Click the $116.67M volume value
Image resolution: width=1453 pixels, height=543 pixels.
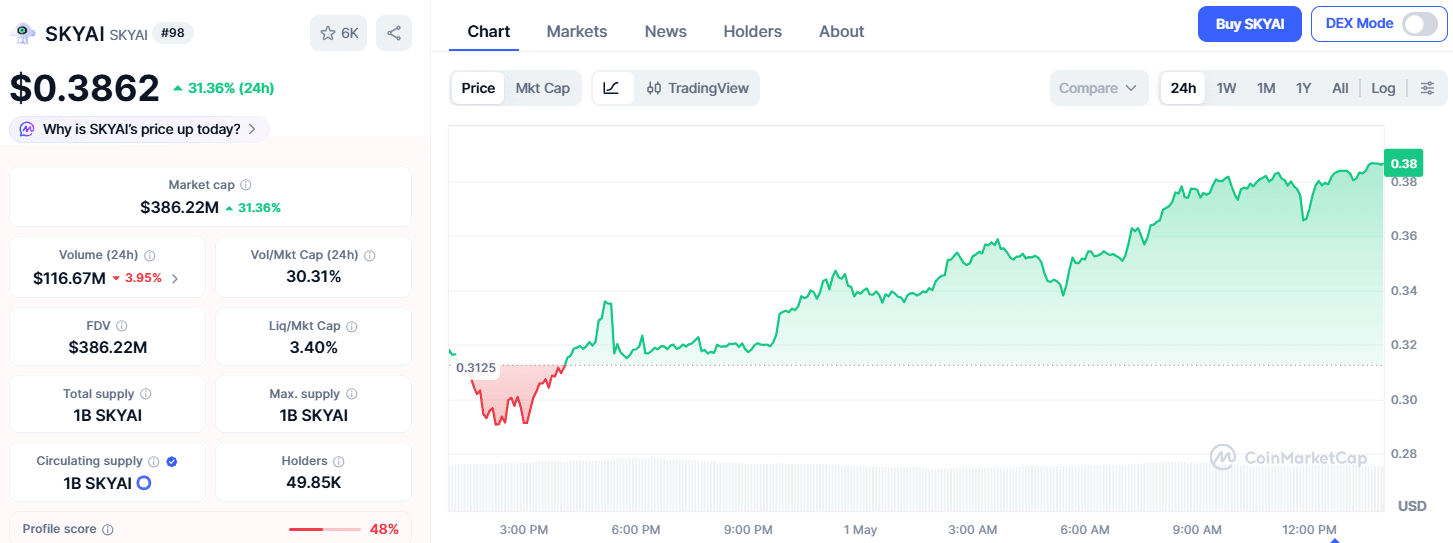69,278
